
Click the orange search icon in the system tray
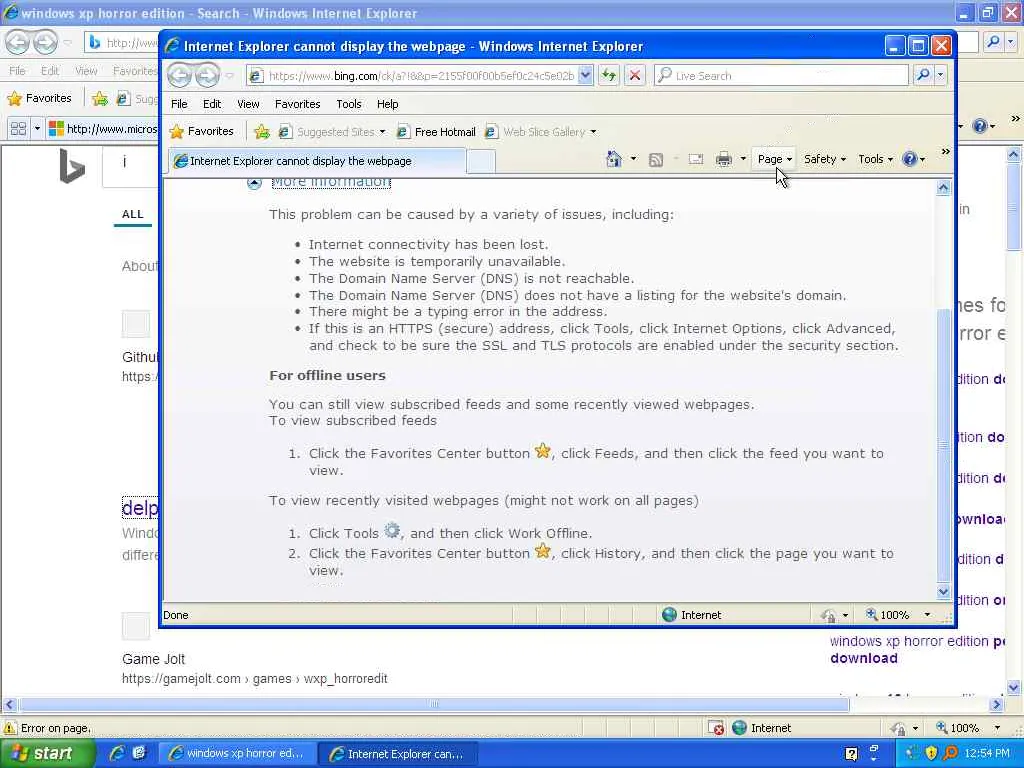click(951, 753)
